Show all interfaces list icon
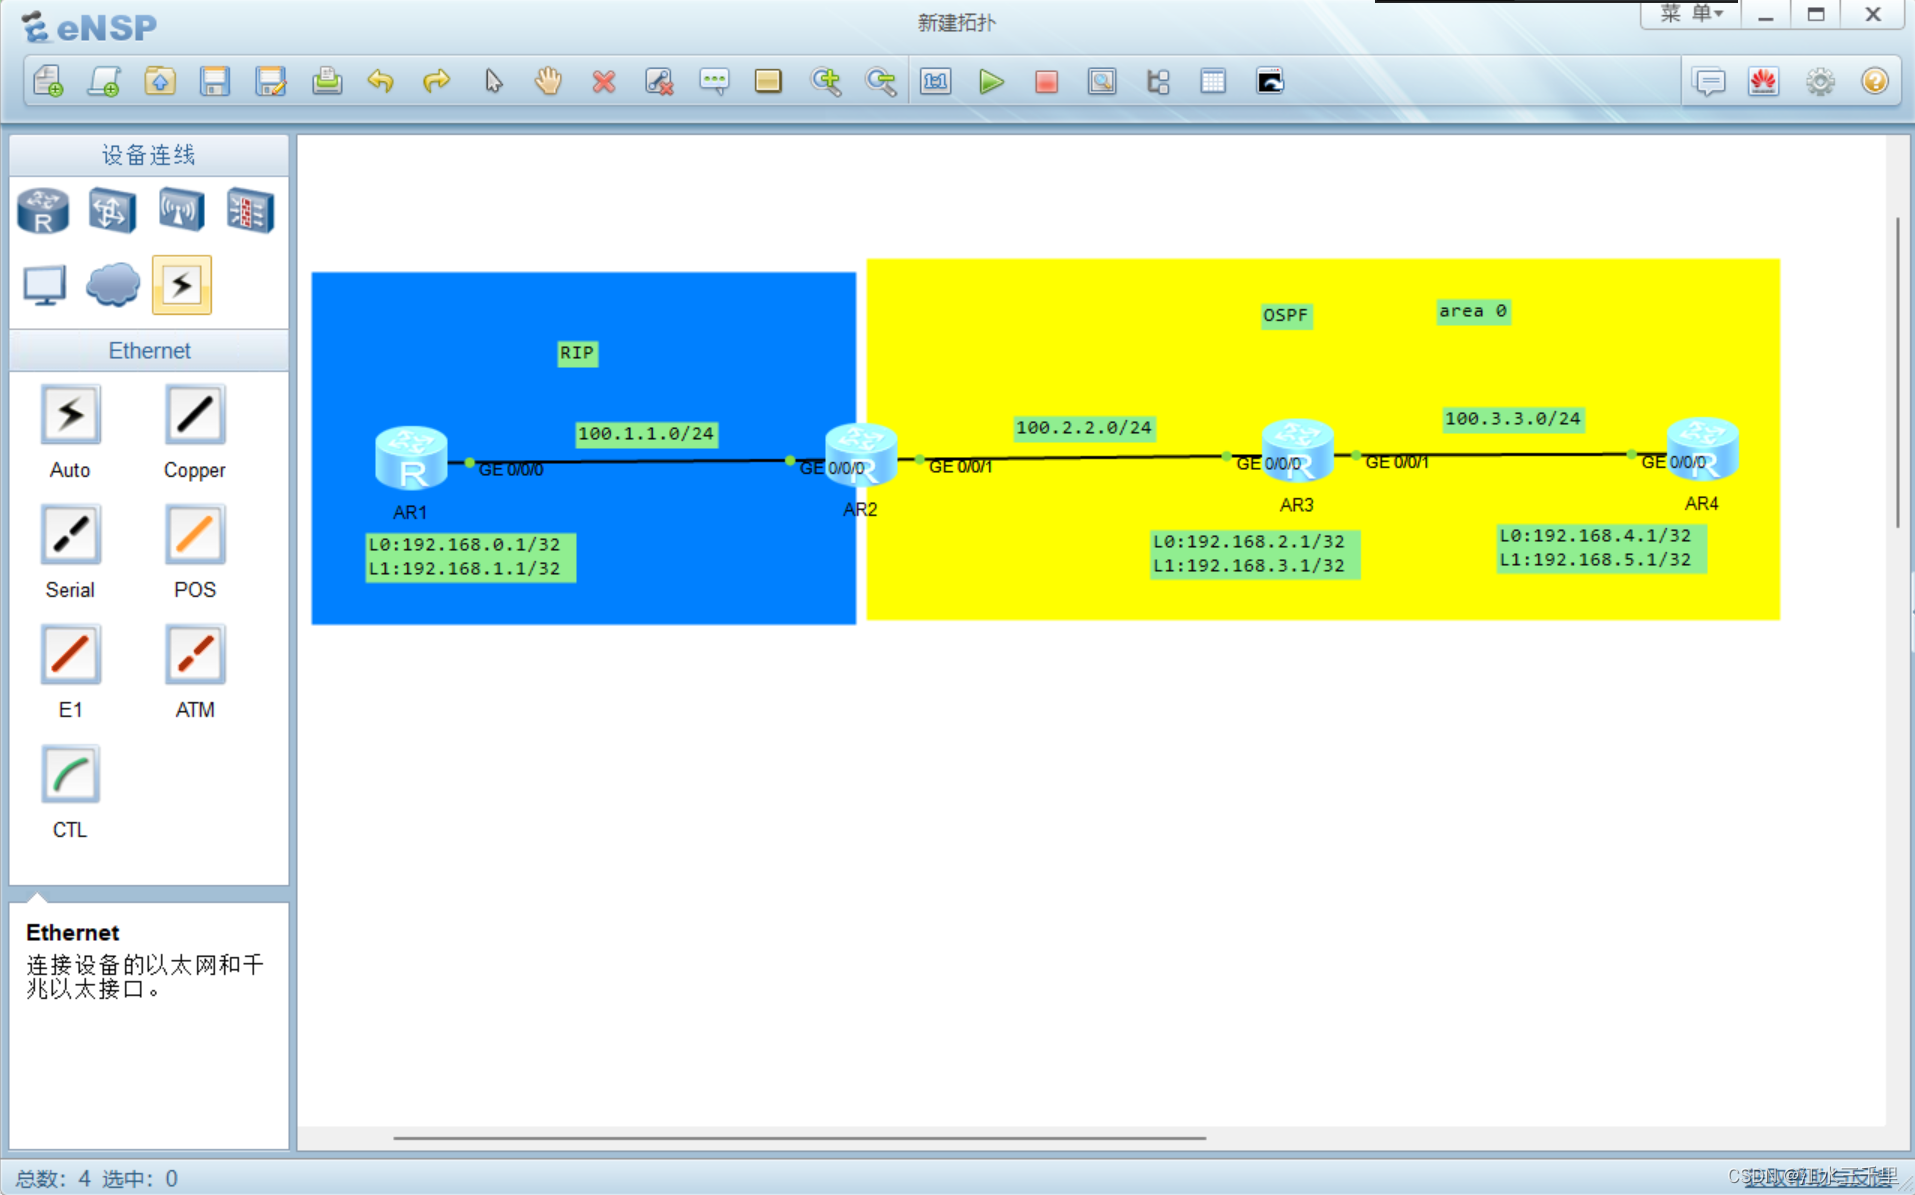 1158,81
